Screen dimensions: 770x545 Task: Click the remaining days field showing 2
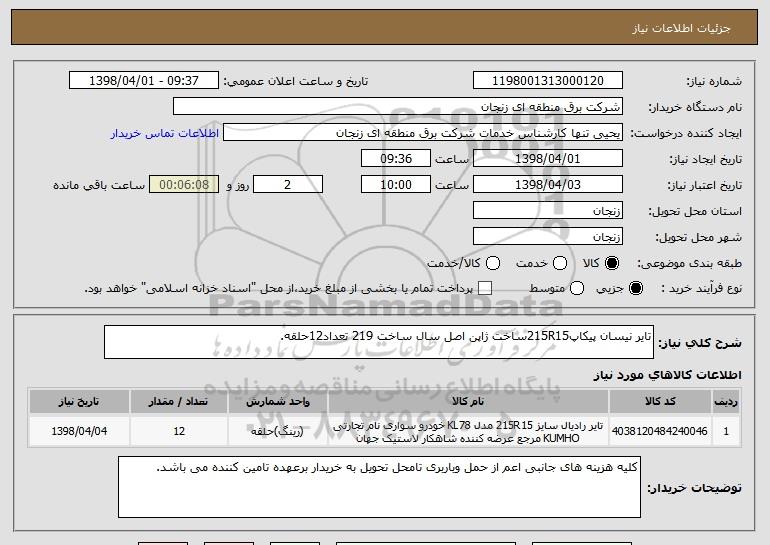coord(288,185)
